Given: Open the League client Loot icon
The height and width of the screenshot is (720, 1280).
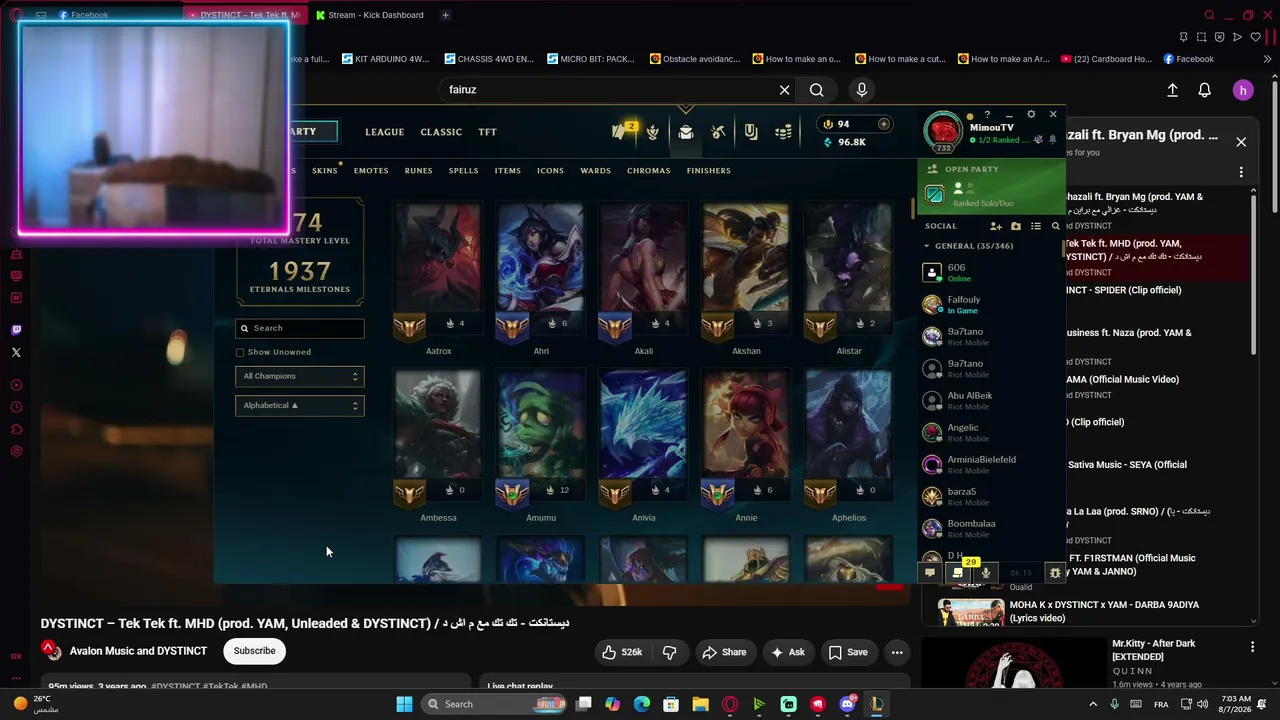Looking at the screenshot, I should tap(718, 132).
